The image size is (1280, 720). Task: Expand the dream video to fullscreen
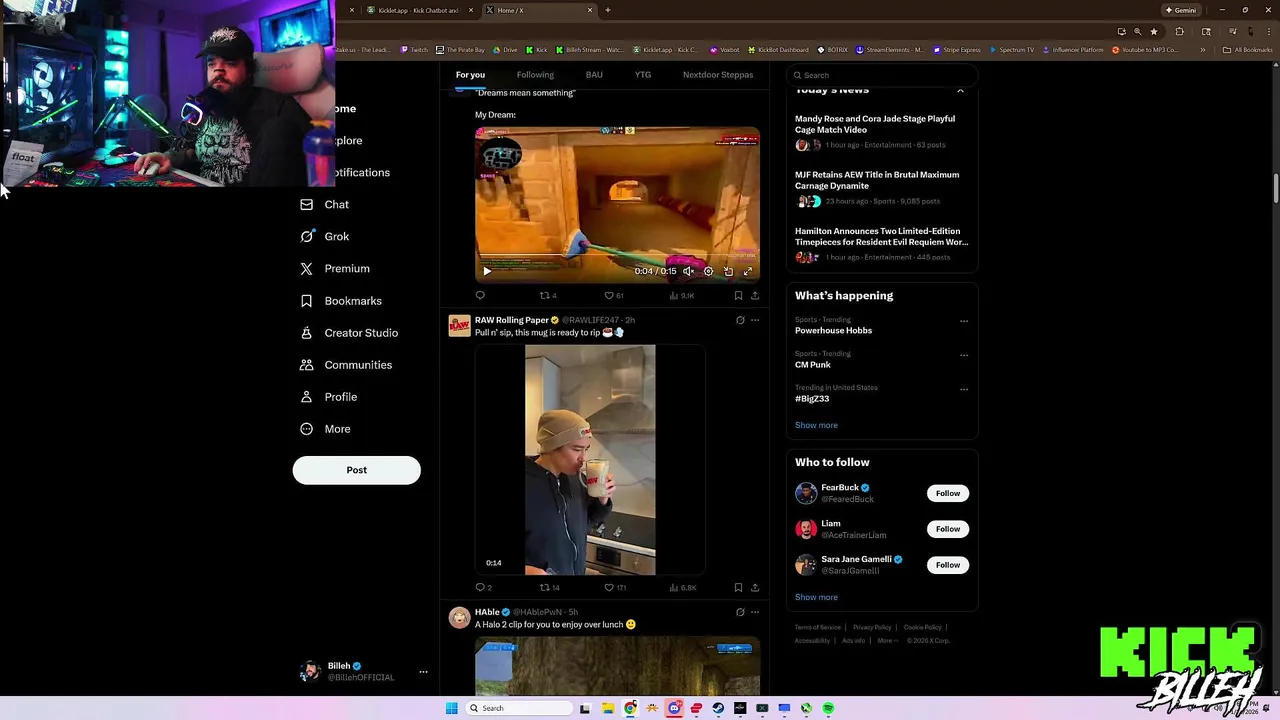(747, 271)
